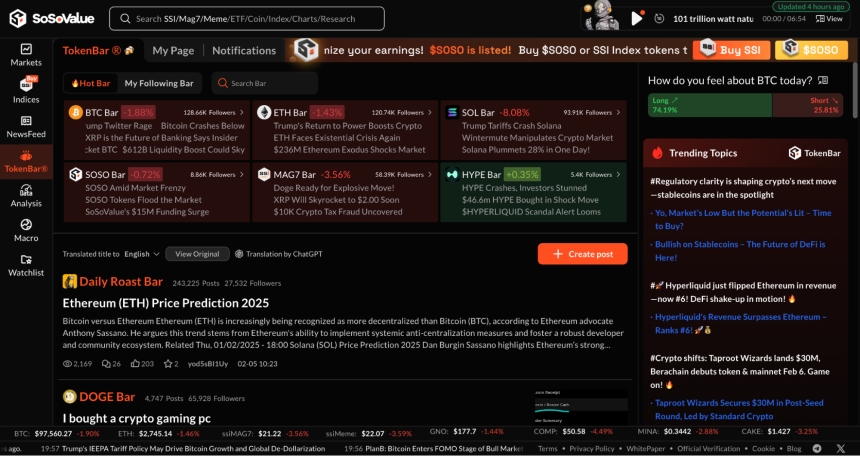The width and height of the screenshot is (860, 456).
Task: Open the Official Verification footer link
Action: (709, 448)
